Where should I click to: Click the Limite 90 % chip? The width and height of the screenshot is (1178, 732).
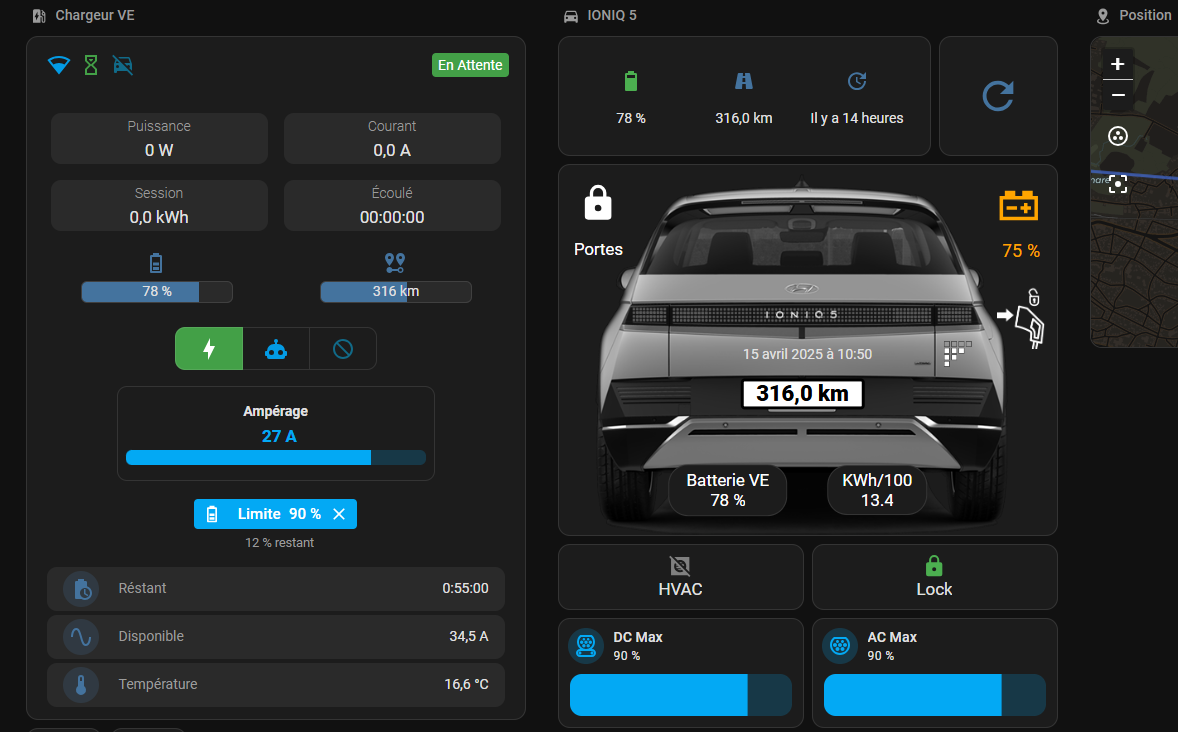click(x=275, y=514)
